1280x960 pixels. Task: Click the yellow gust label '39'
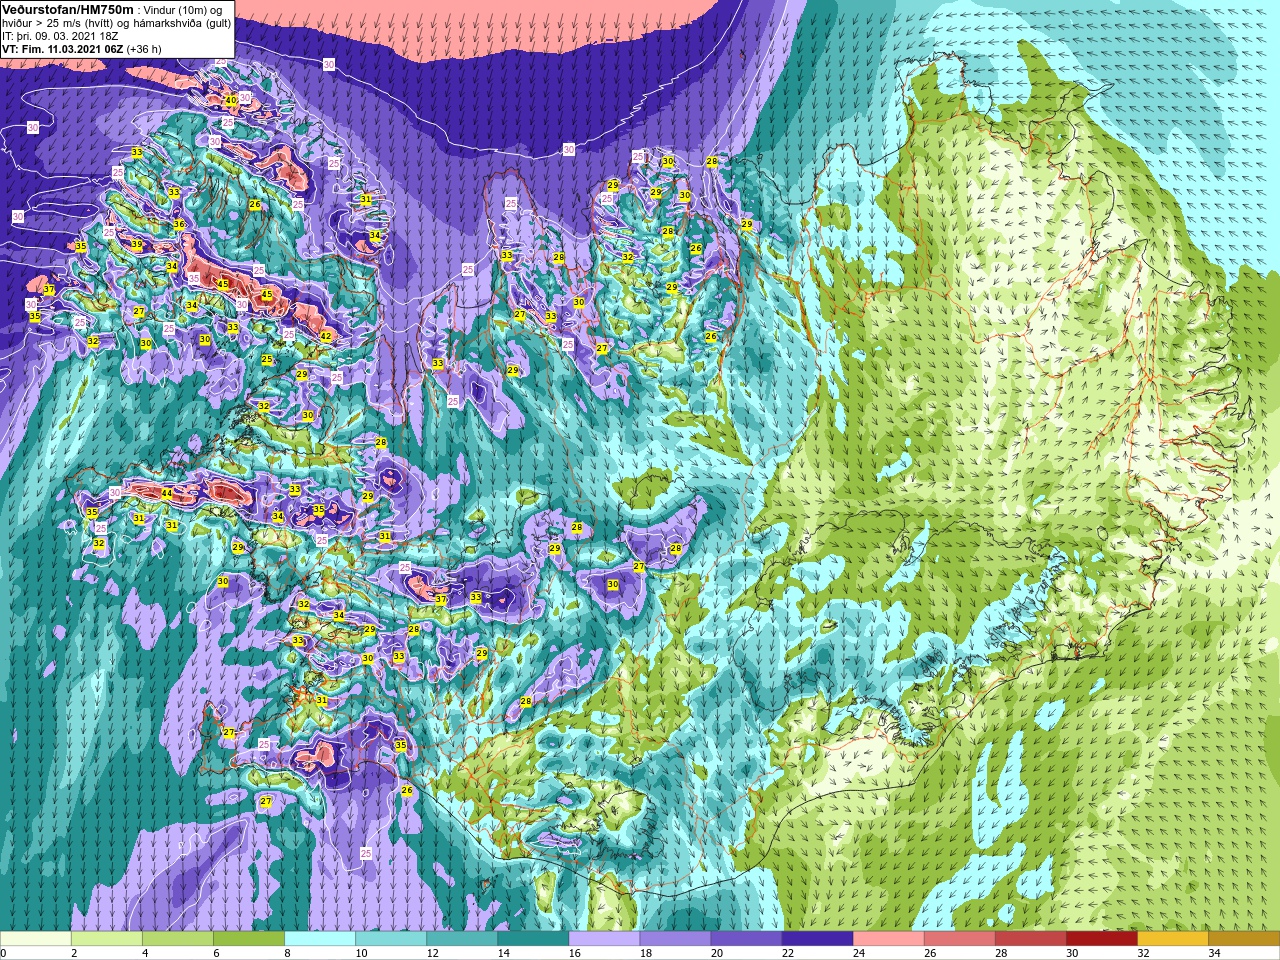tap(136, 245)
